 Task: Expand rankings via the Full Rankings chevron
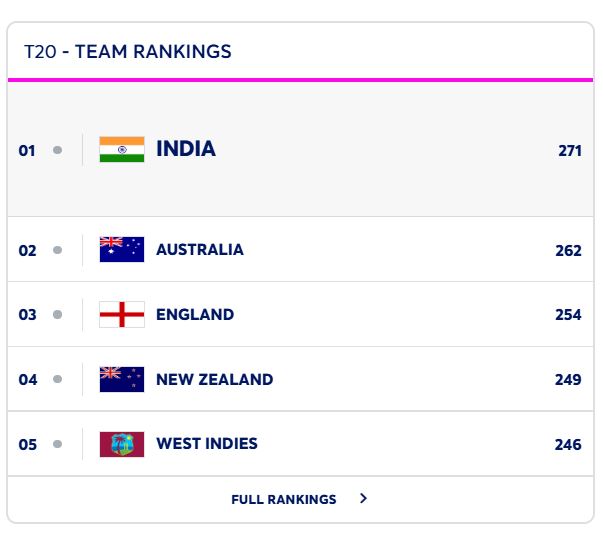pyautogui.click(x=363, y=498)
